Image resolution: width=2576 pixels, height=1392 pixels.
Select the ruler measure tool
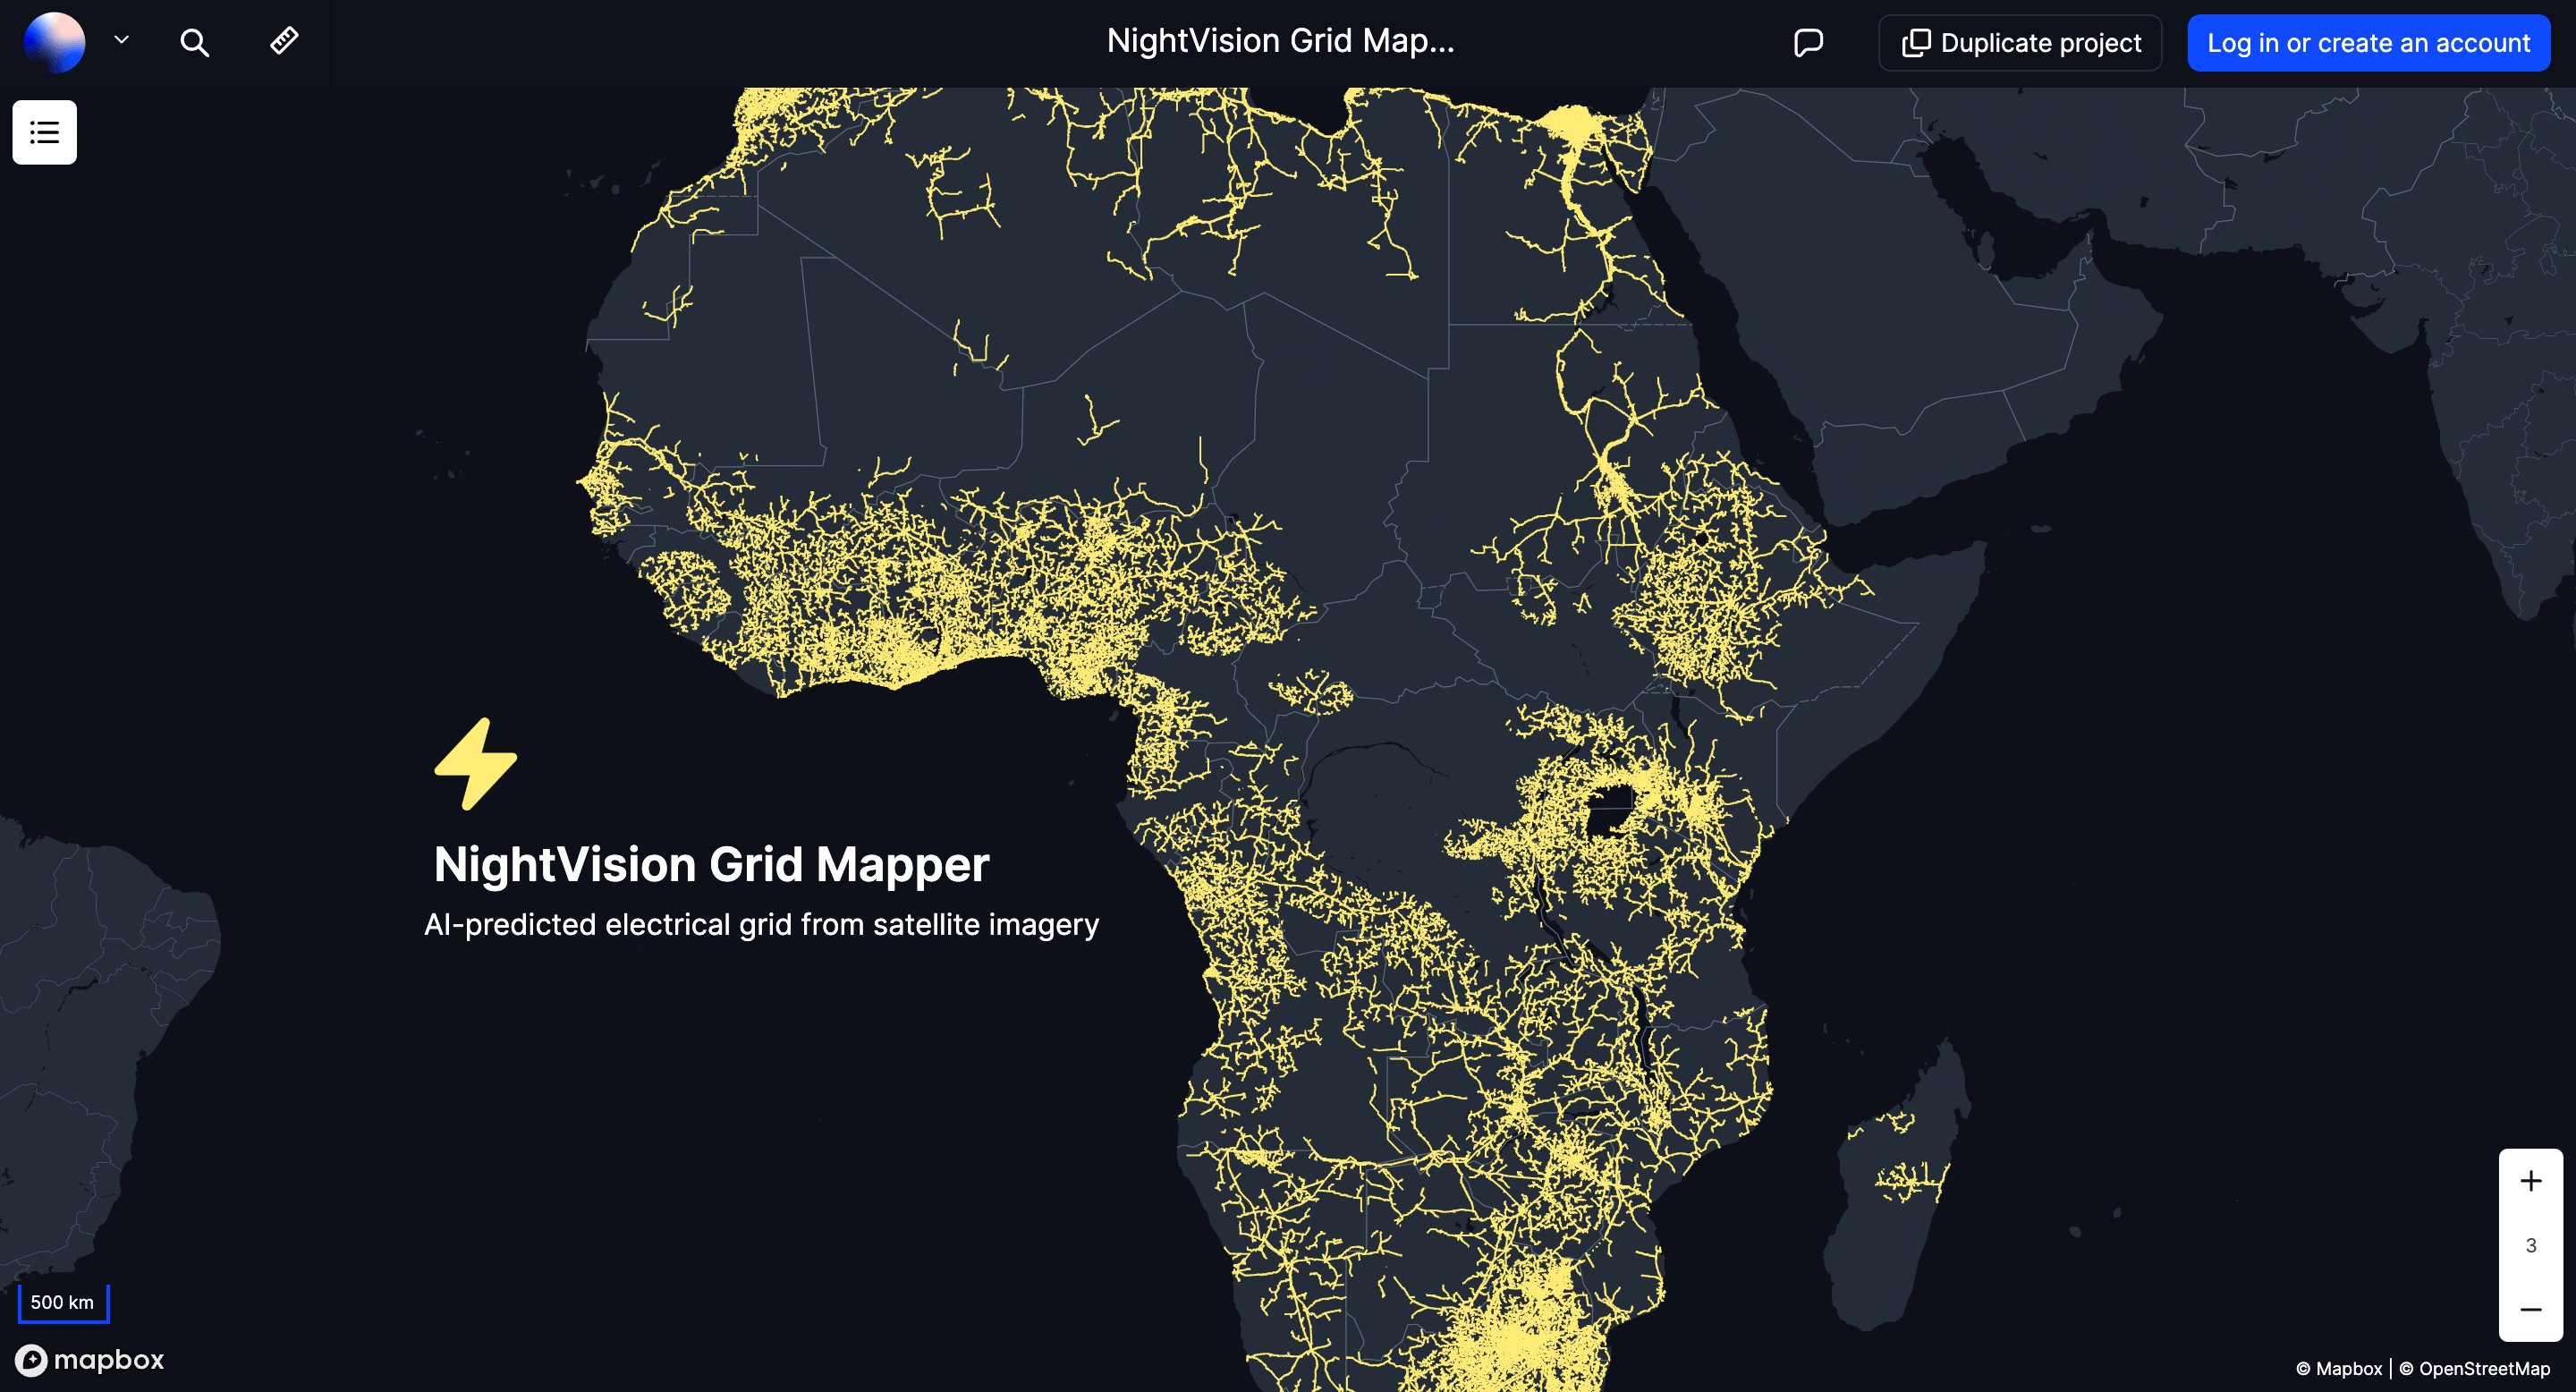click(284, 41)
